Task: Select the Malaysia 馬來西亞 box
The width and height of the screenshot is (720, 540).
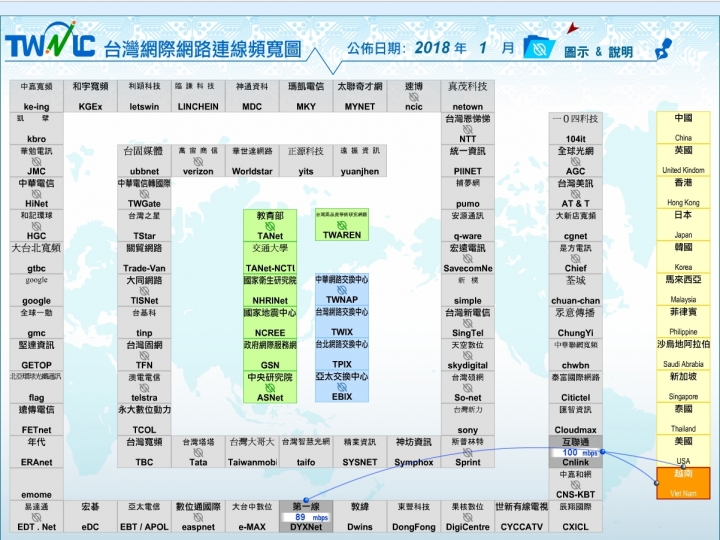Action: tap(683, 290)
